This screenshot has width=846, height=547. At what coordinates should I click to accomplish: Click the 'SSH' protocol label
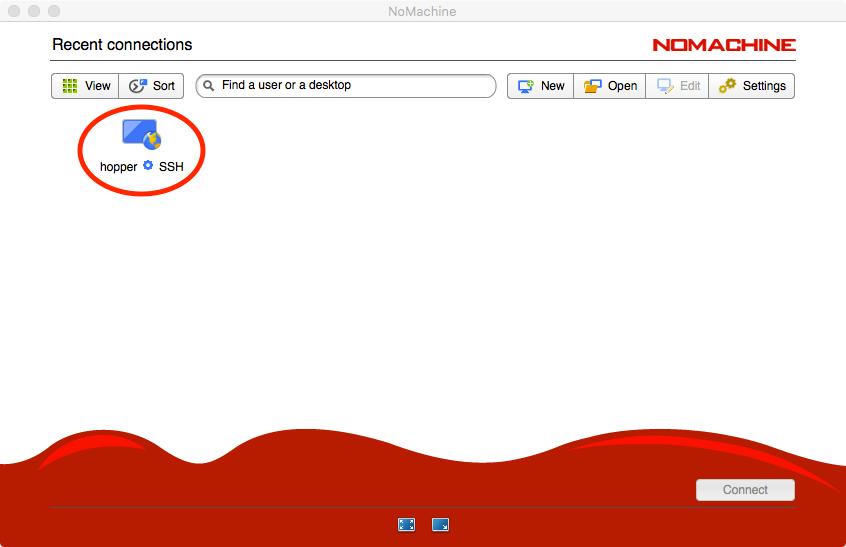point(171,167)
